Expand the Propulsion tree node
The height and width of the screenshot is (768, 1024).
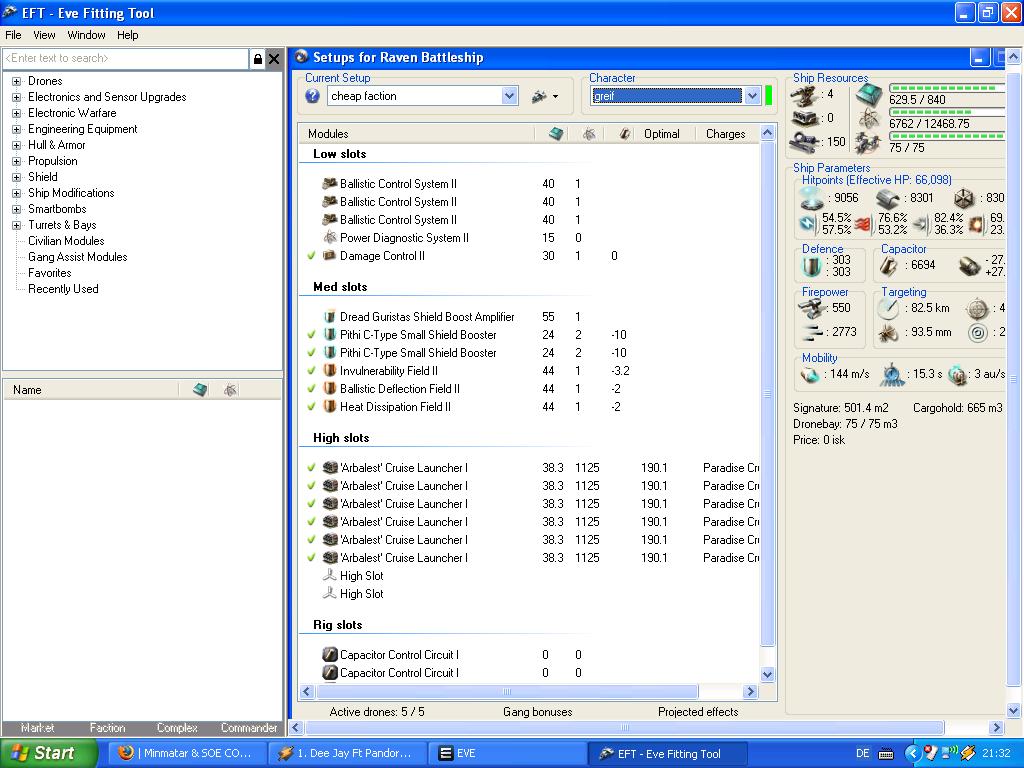click(x=16, y=161)
